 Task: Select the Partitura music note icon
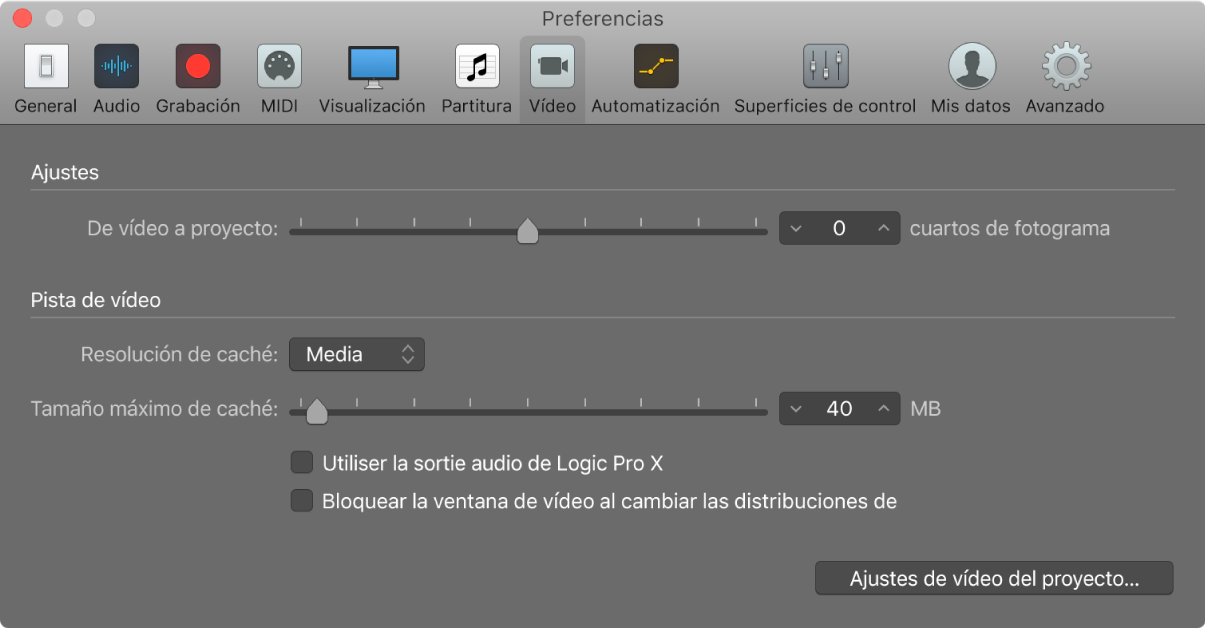point(477,67)
